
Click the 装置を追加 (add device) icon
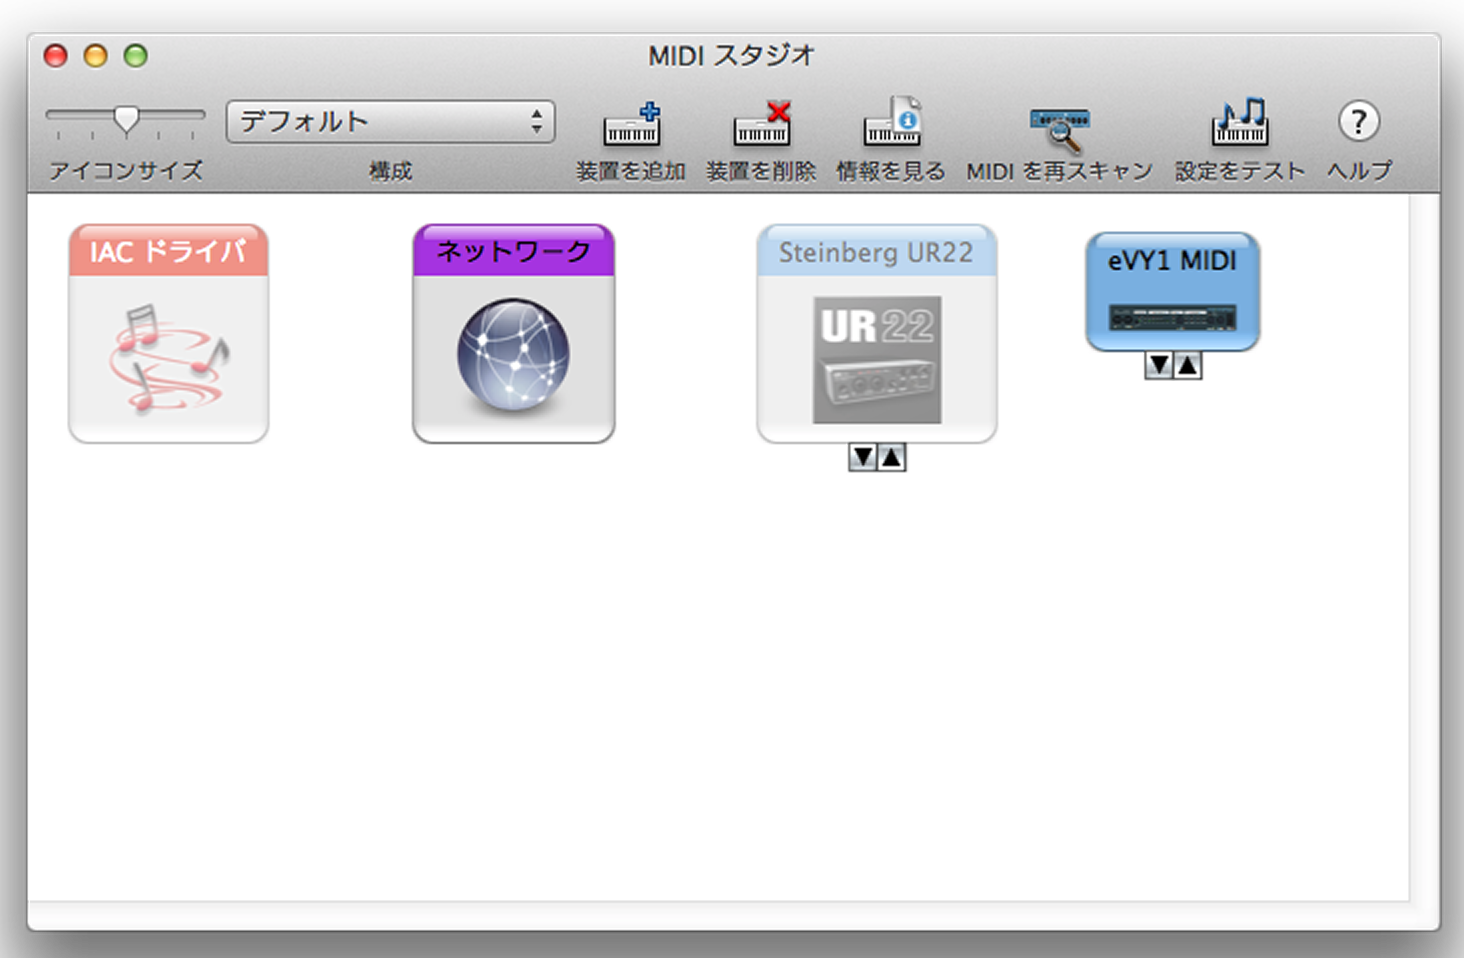(x=632, y=123)
